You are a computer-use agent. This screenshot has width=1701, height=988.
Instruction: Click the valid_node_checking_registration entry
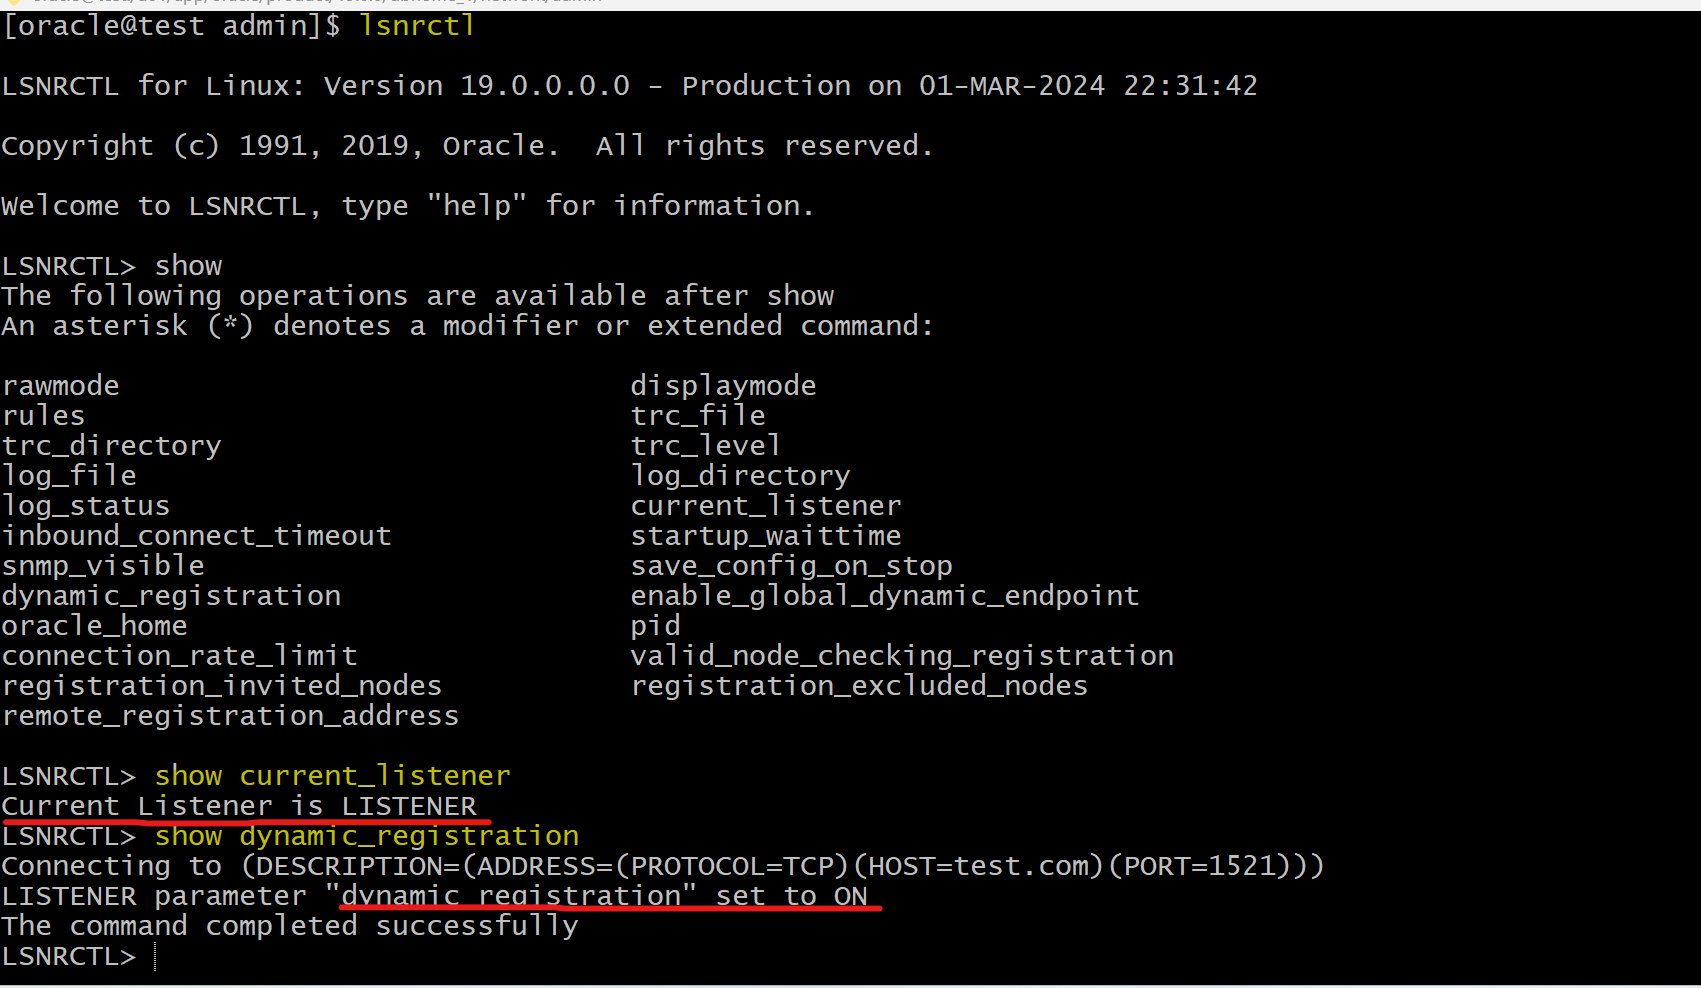tap(902, 656)
